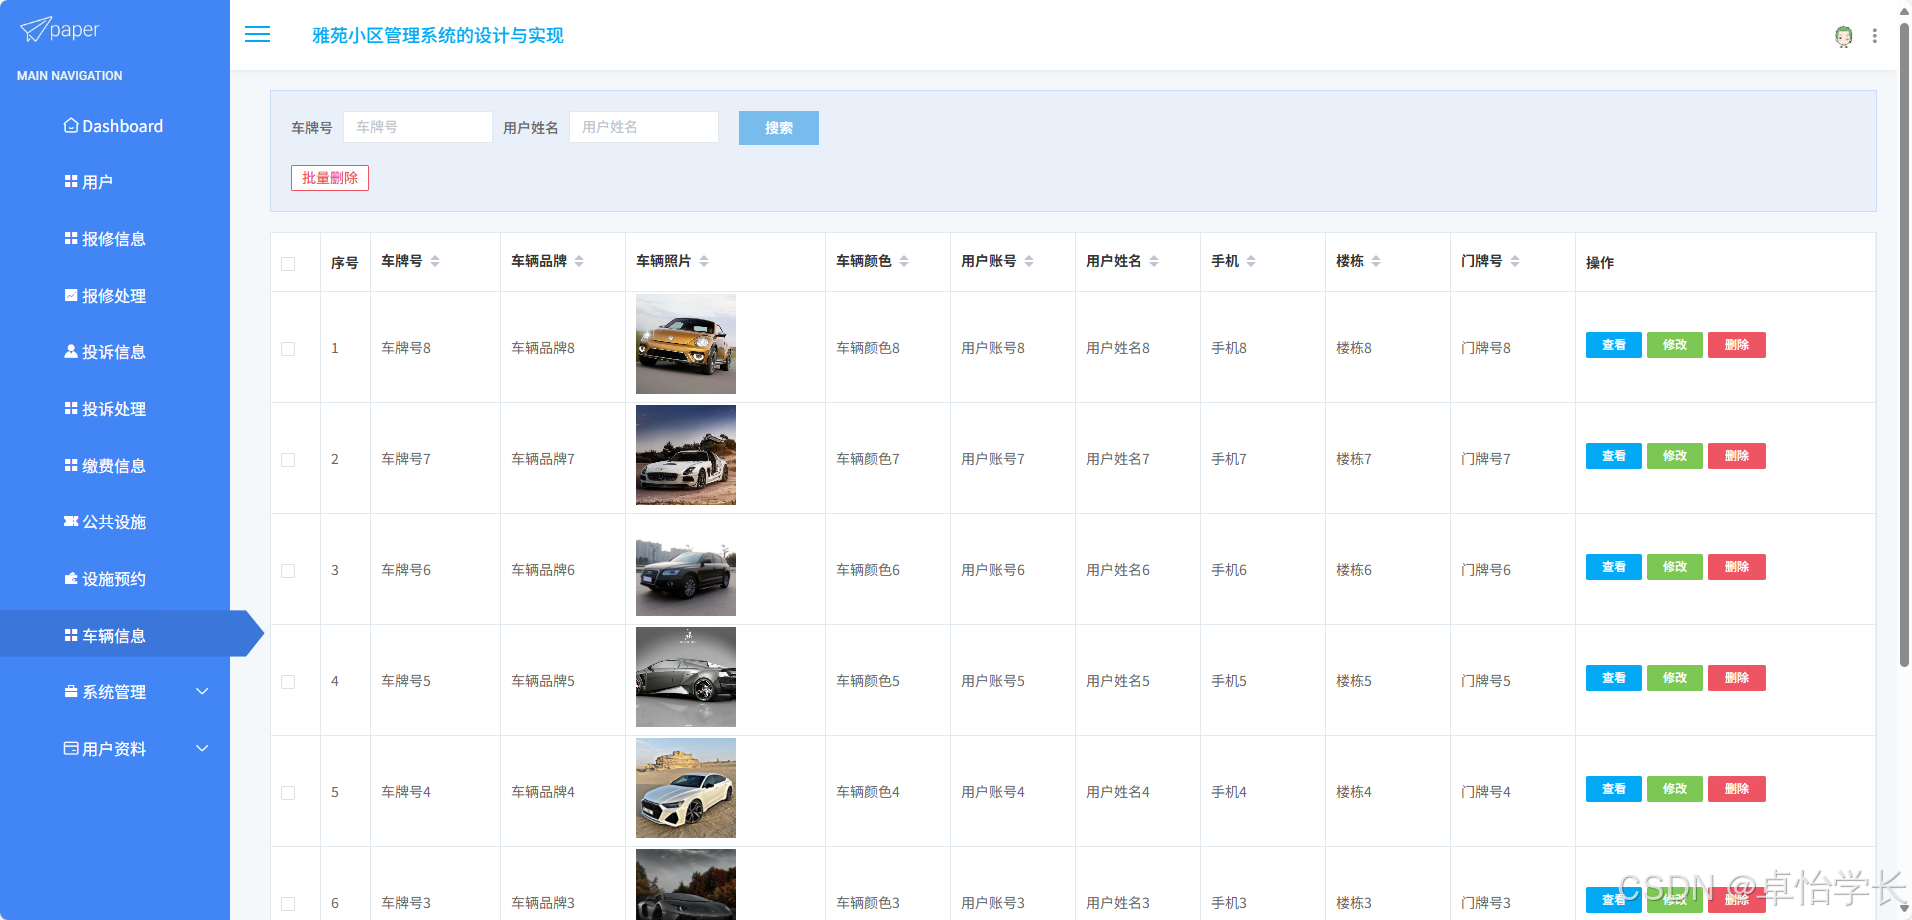Open the dark Audi SUV photo, row 3
Viewport: 1912px width, 920px height.
coord(686,566)
